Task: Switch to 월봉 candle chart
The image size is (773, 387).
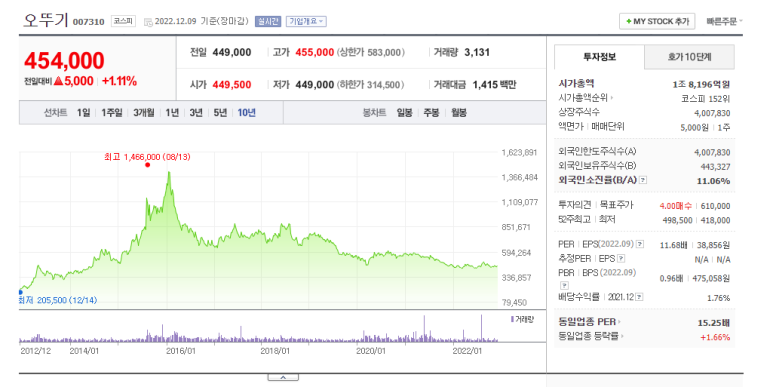Action: pos(458,113)
